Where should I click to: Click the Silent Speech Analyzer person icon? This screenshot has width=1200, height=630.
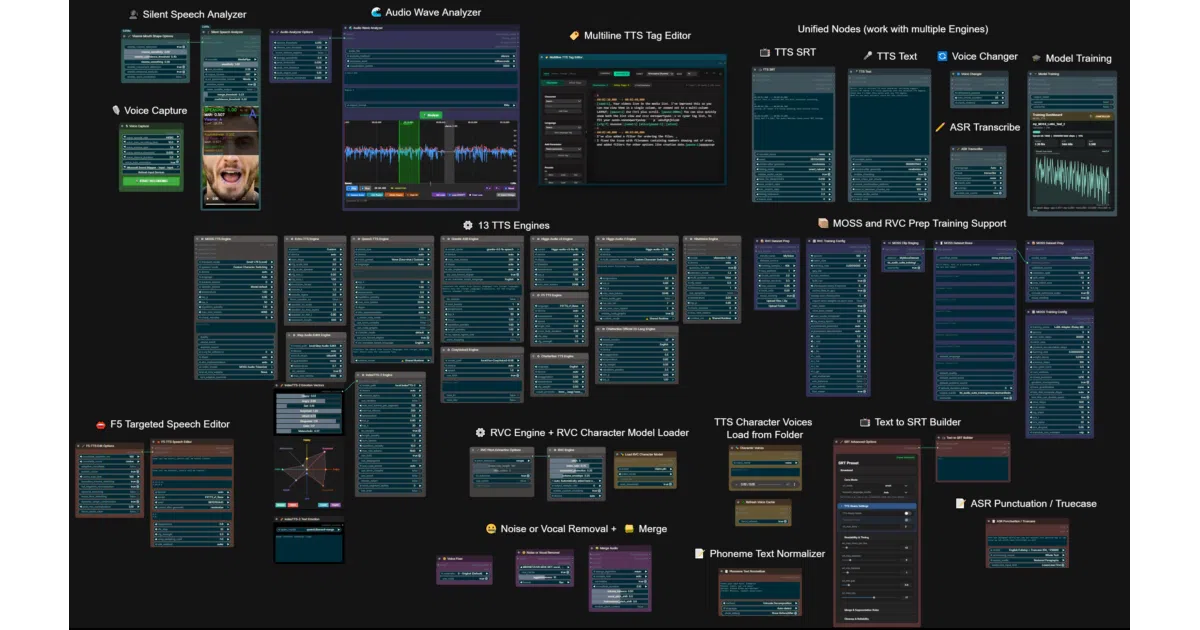point(134,15)
